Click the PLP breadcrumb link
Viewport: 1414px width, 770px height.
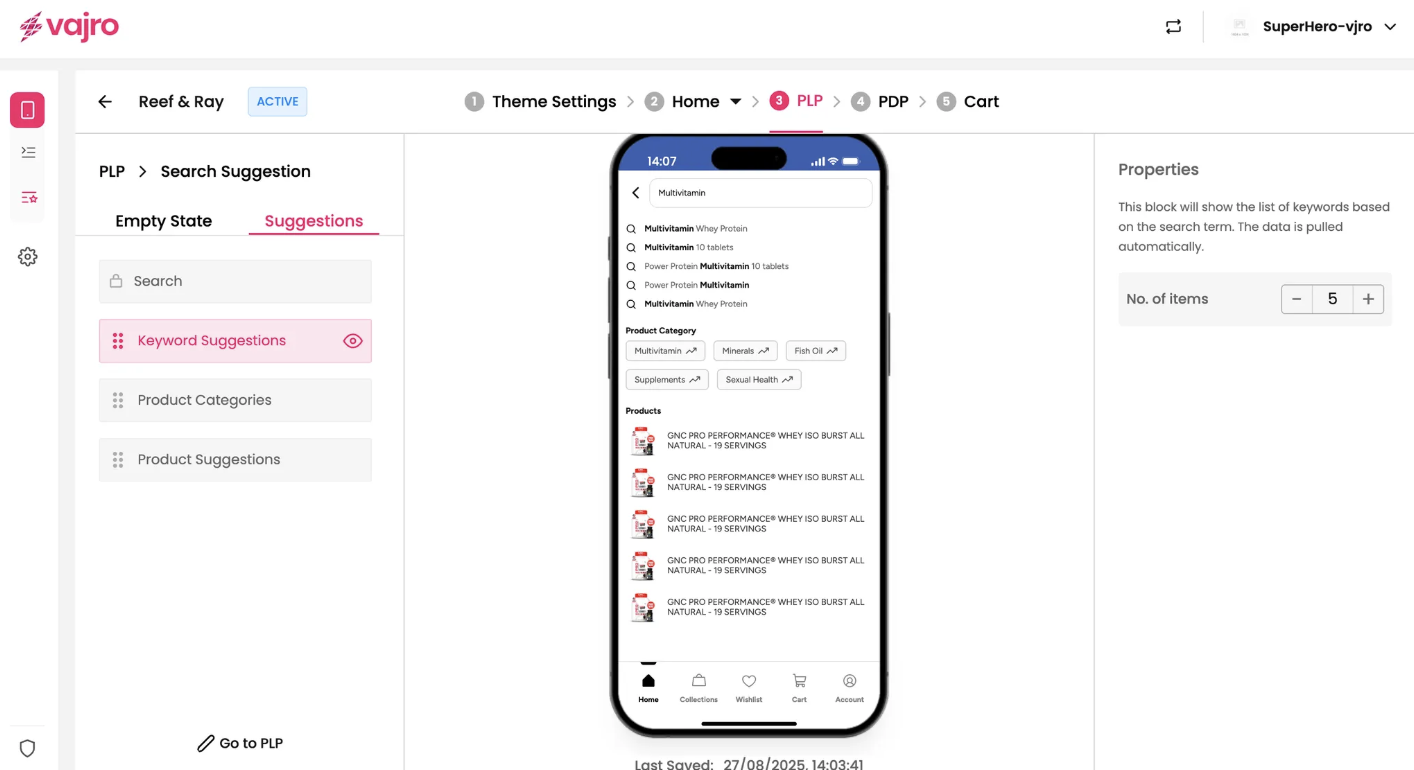coord(112,172)
